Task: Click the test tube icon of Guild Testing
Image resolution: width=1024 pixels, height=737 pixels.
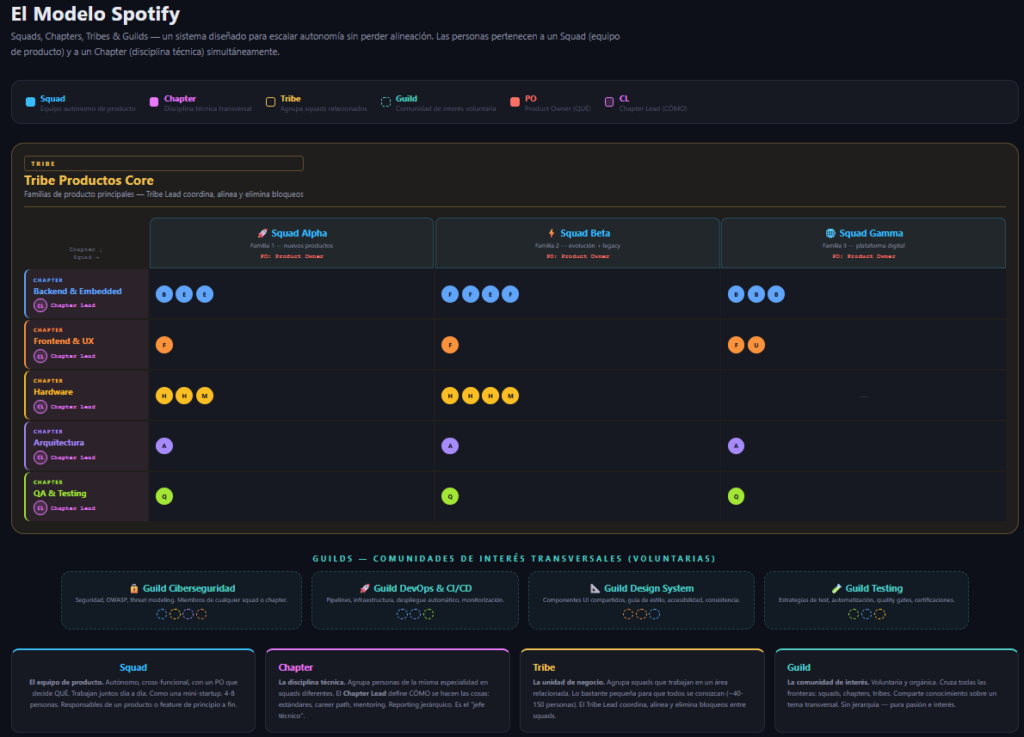Action: coord(836,588)
